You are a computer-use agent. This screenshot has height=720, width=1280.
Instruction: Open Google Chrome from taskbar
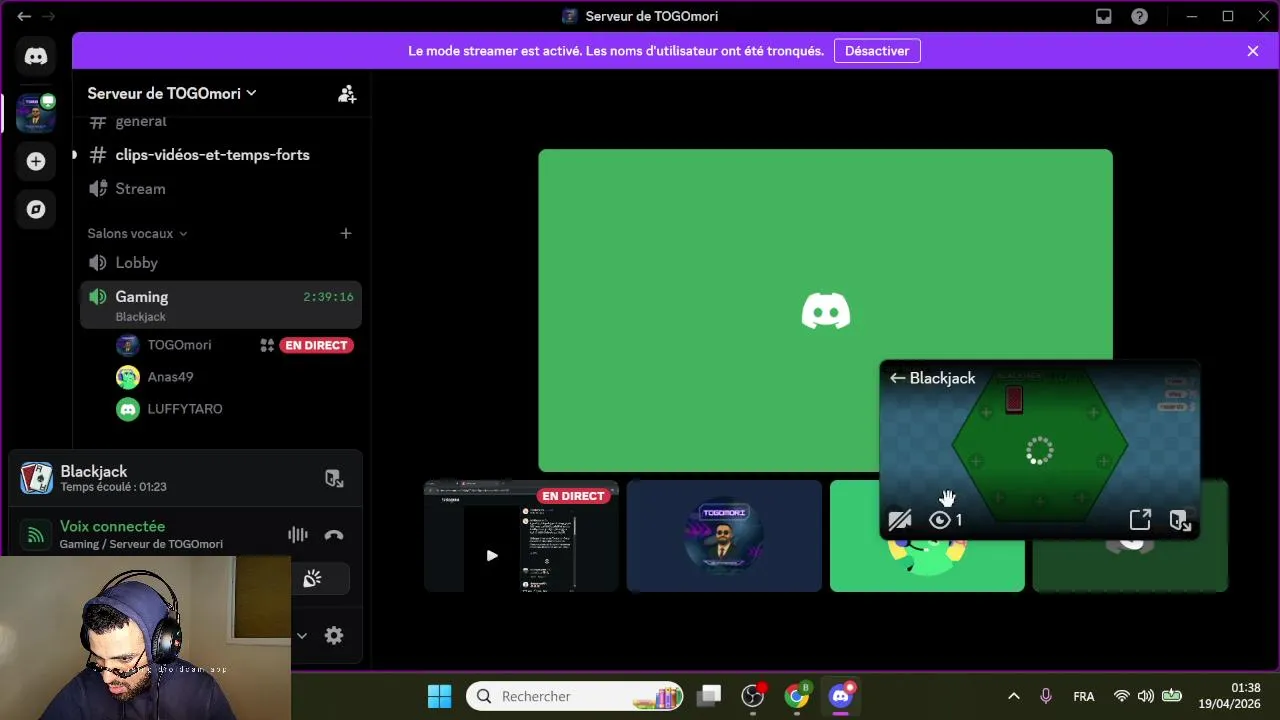[x=797, y=696]
